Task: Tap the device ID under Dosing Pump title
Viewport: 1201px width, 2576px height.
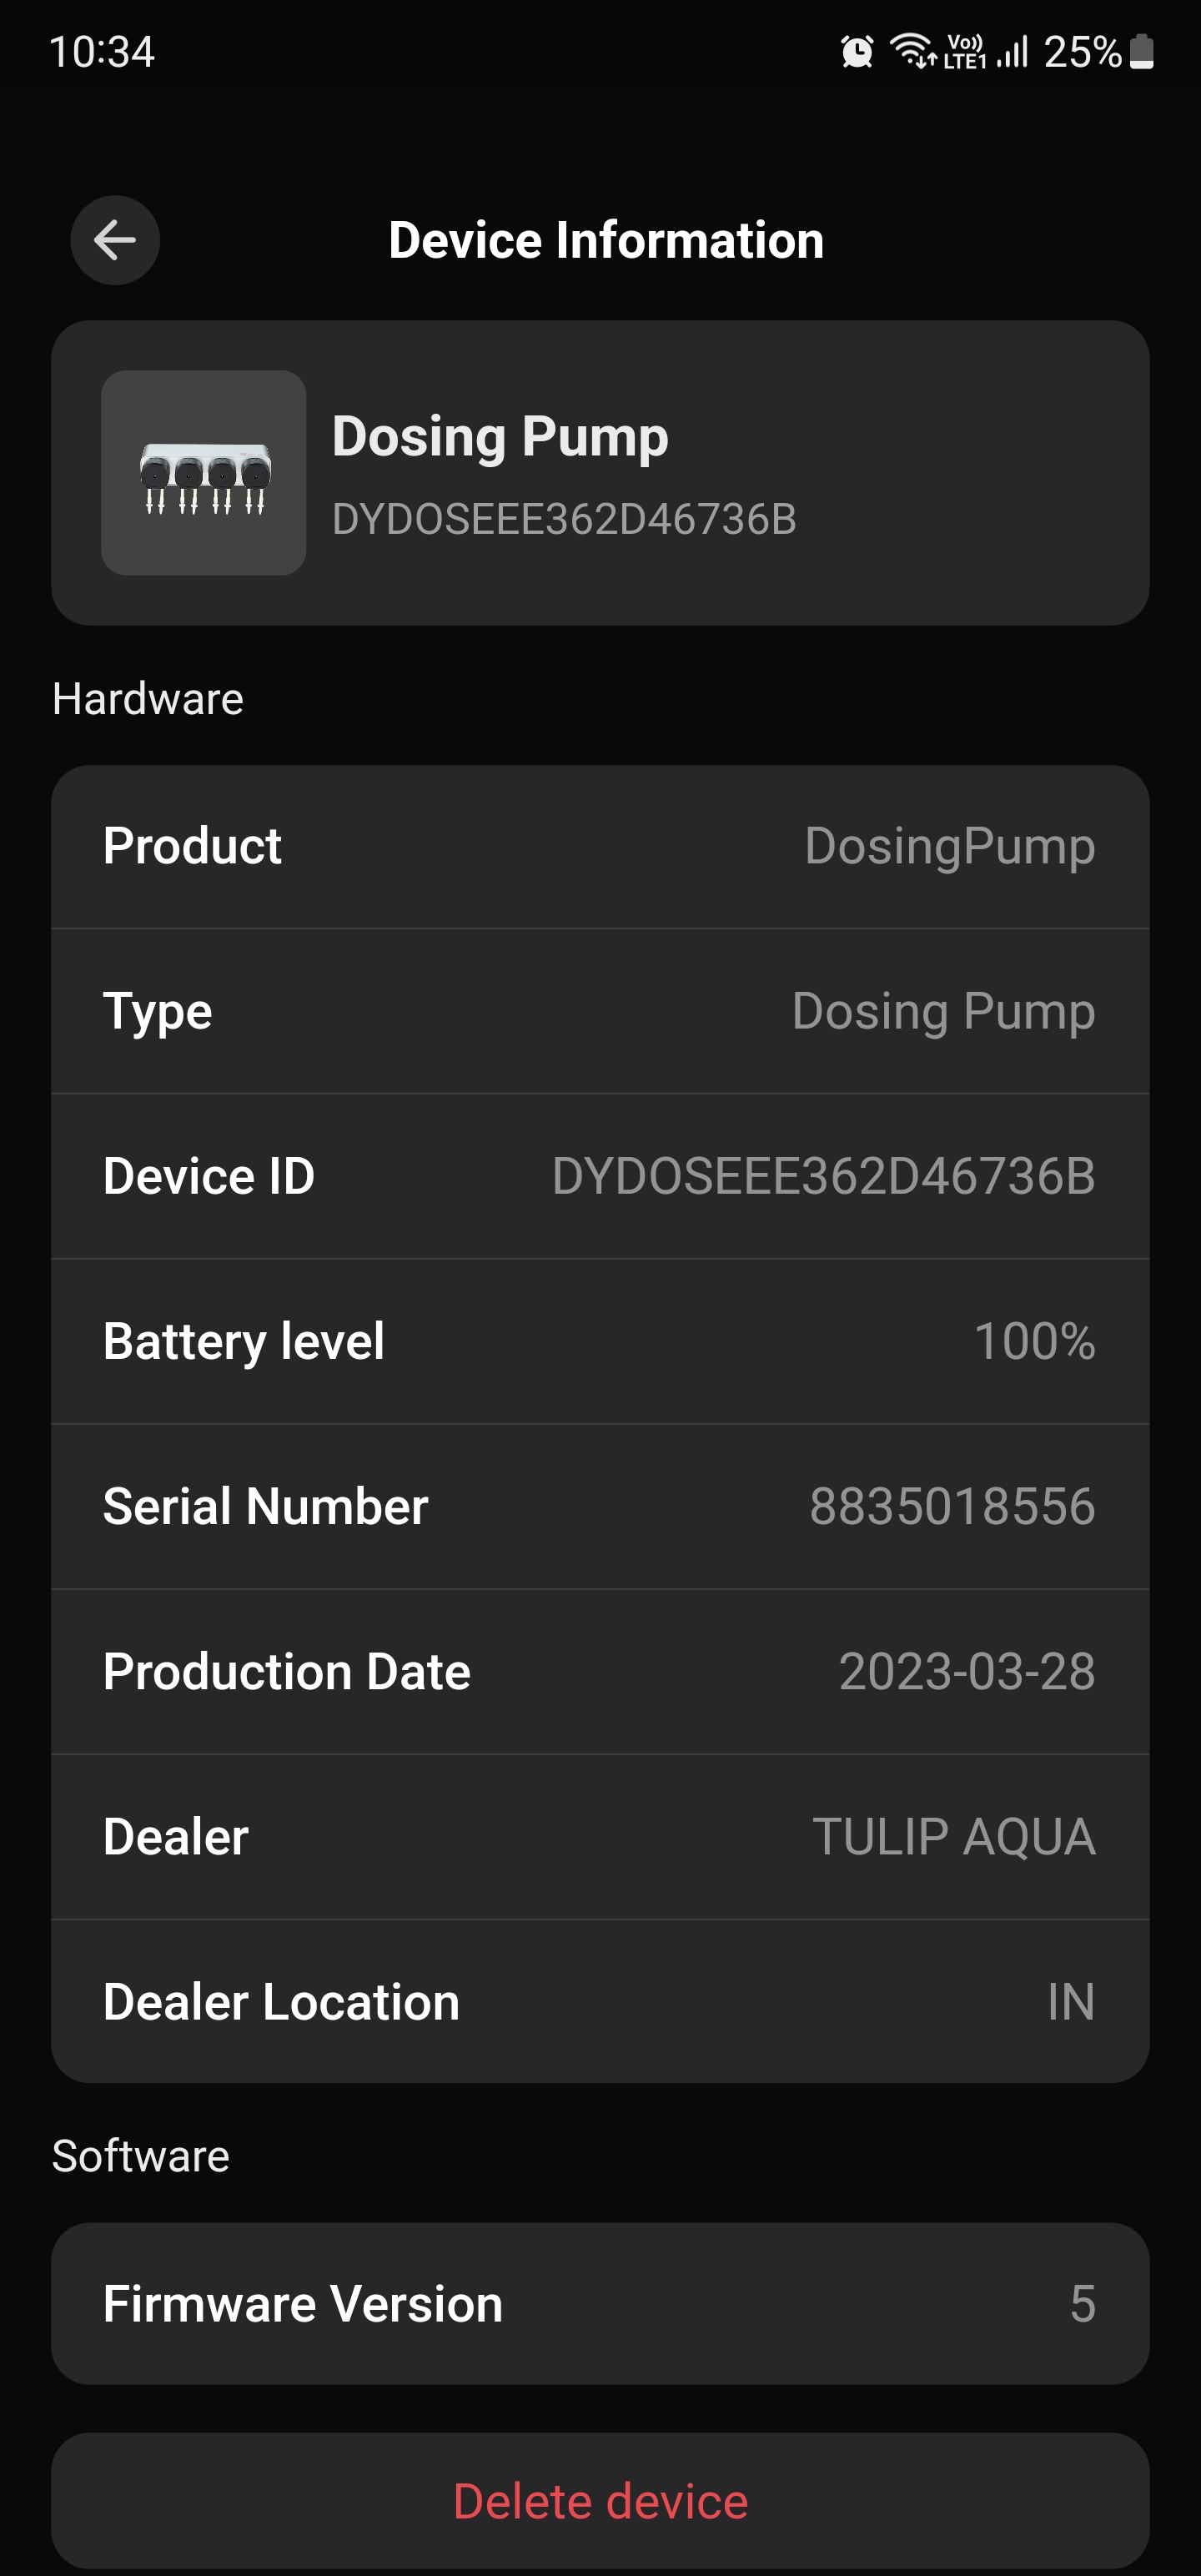Action: pyautogui.click(x=564, y=519)
